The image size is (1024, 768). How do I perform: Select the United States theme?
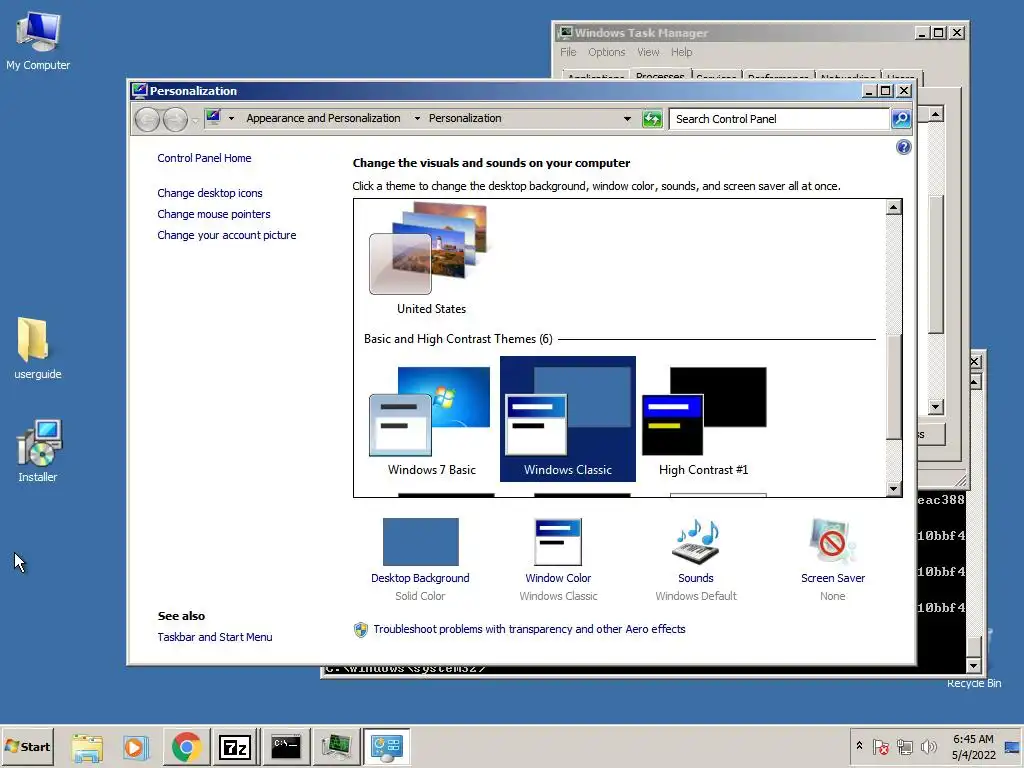tap(431, 259)
